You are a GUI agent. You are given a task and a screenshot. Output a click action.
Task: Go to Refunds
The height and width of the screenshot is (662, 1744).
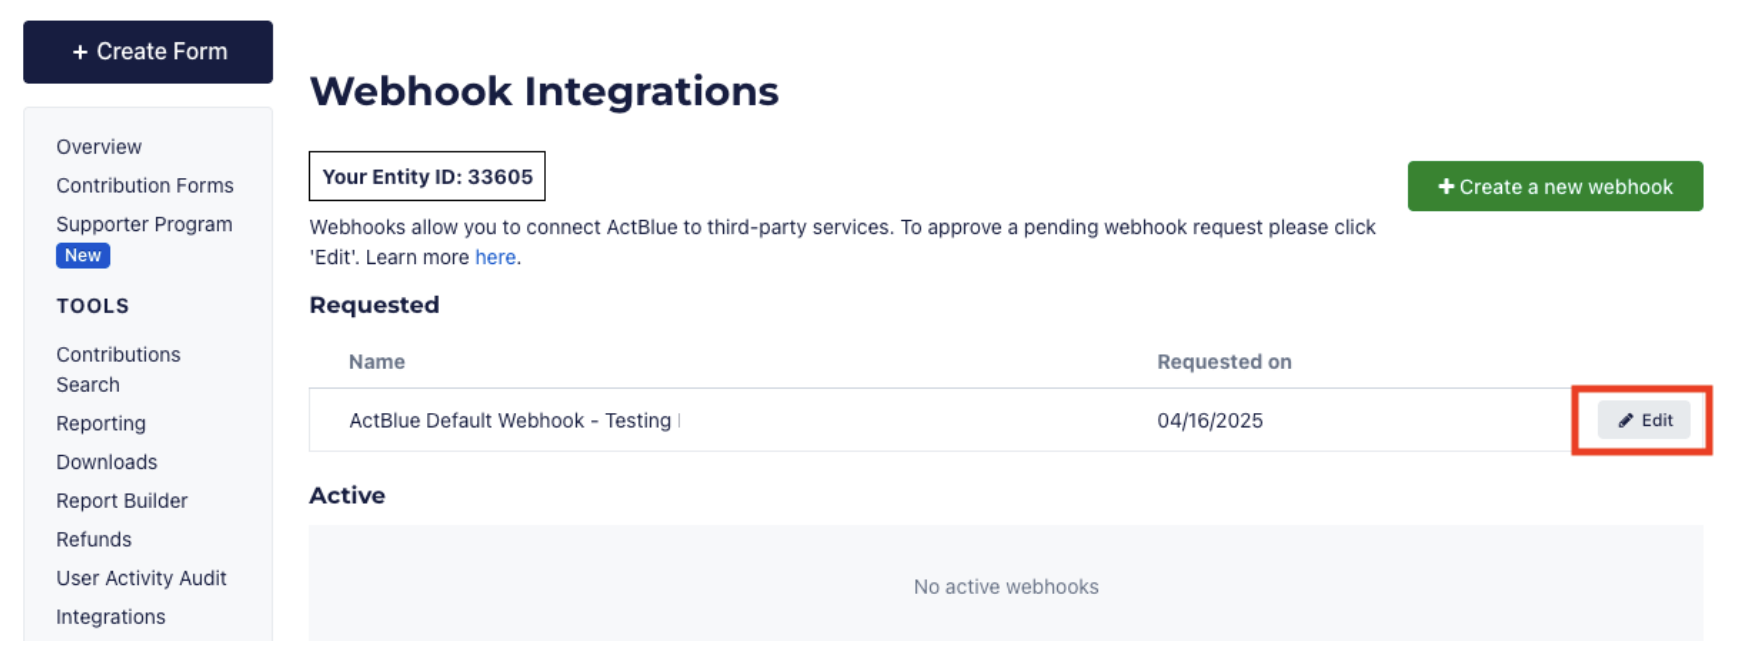[x=94, y=540]
